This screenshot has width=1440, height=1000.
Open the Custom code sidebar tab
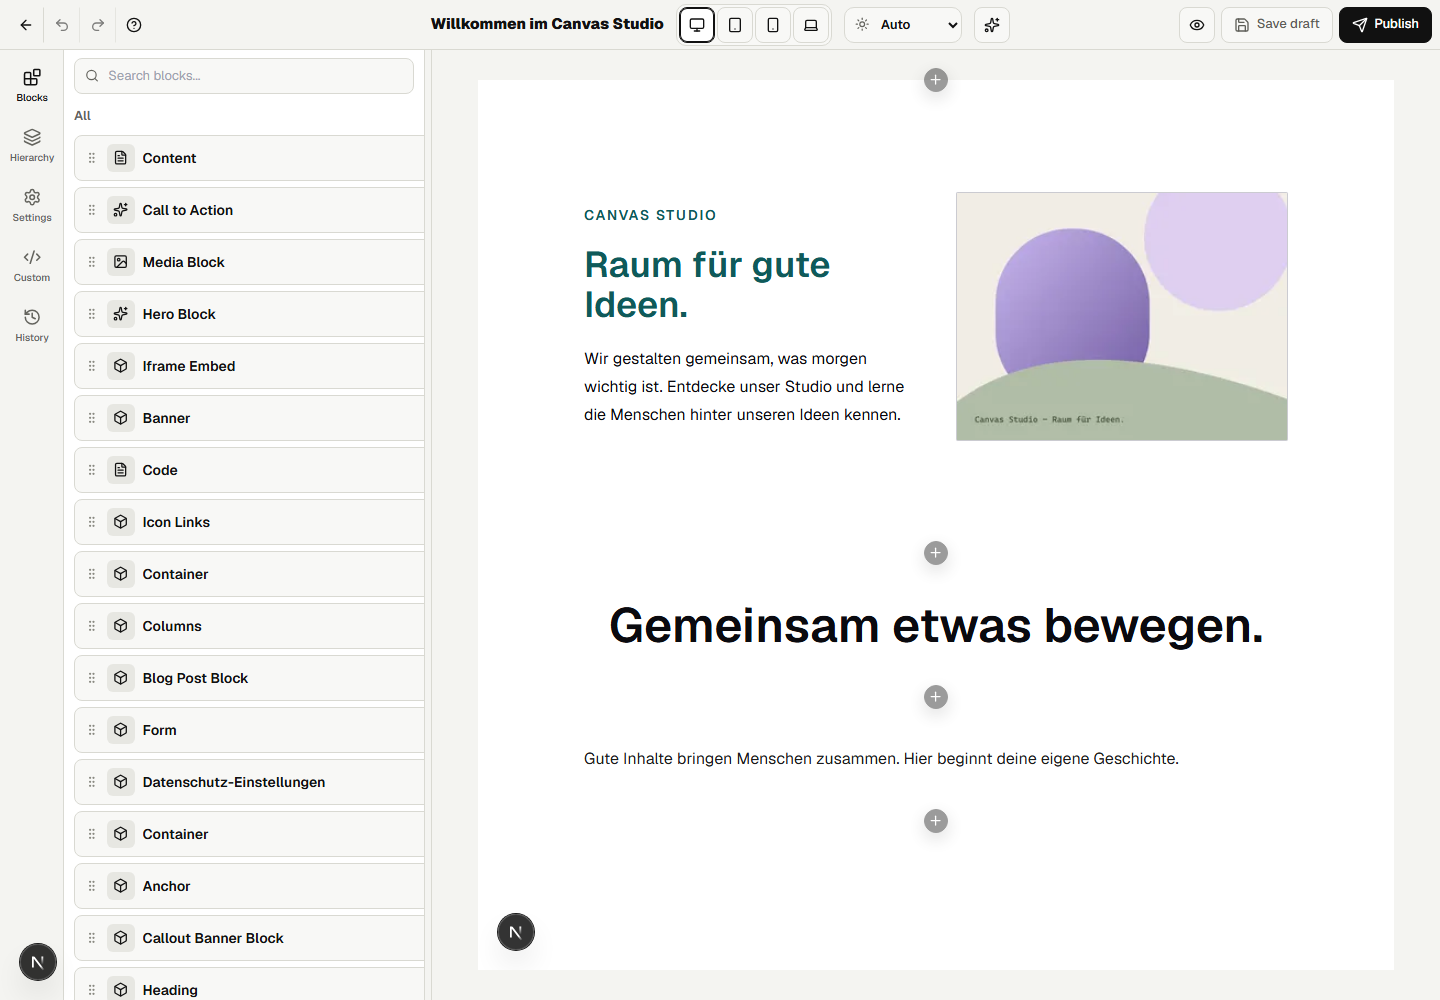pyautogui.click(x=32, y=265)
